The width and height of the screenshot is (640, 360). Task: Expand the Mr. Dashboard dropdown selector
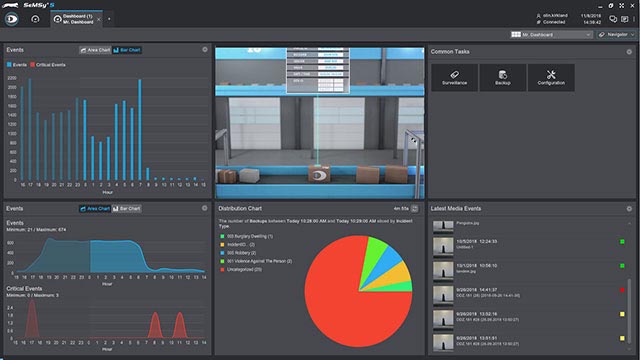coord(551,35)
